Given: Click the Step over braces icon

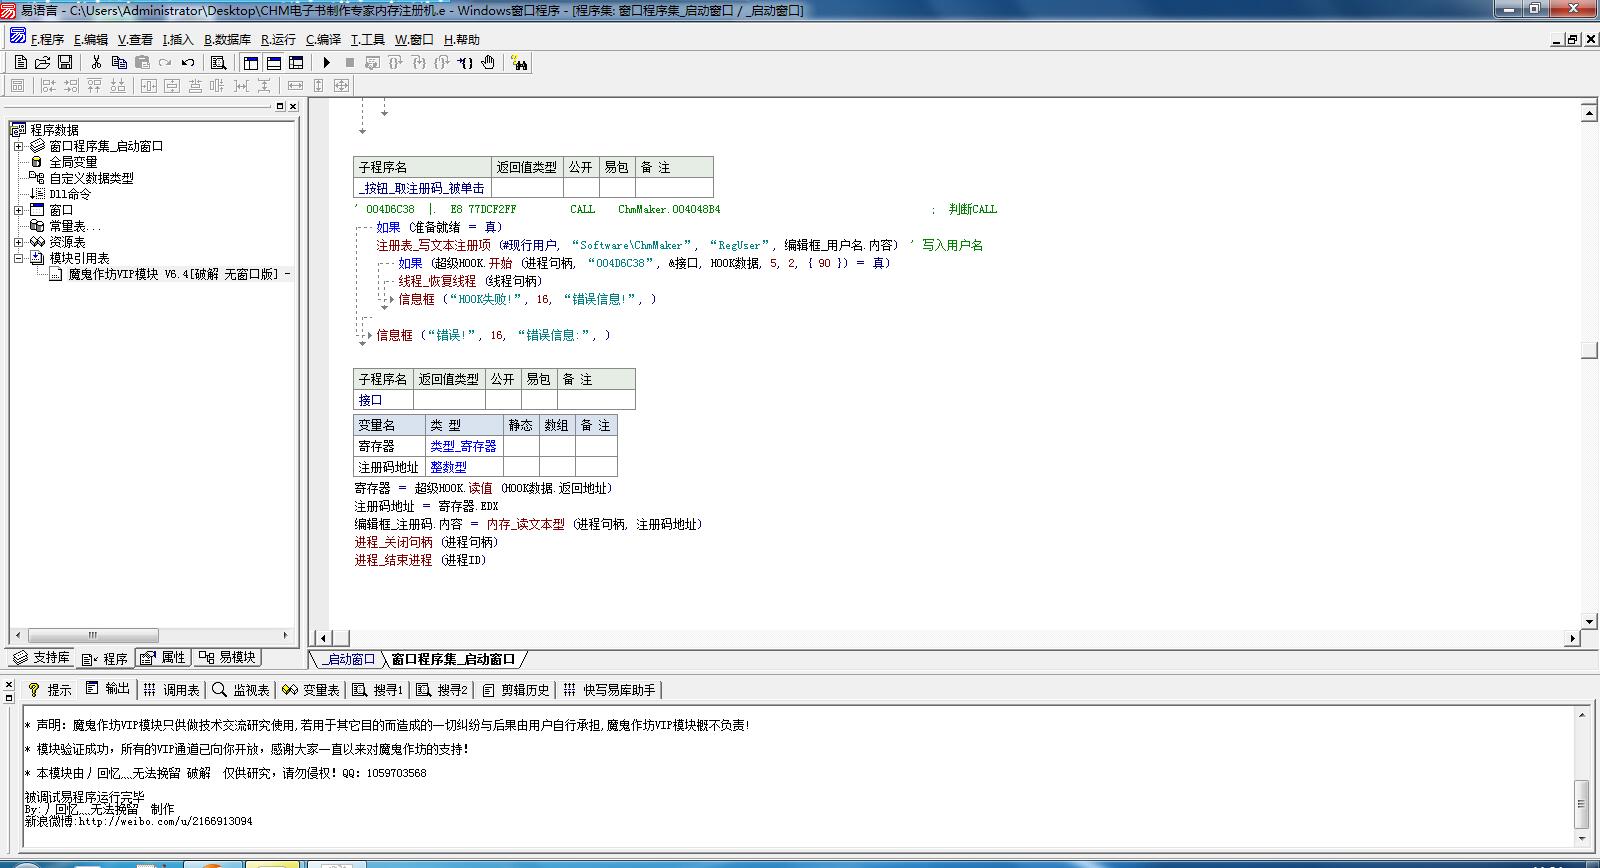Looking at the screenshot, I should pyautogui.click(x=395, y=62).
